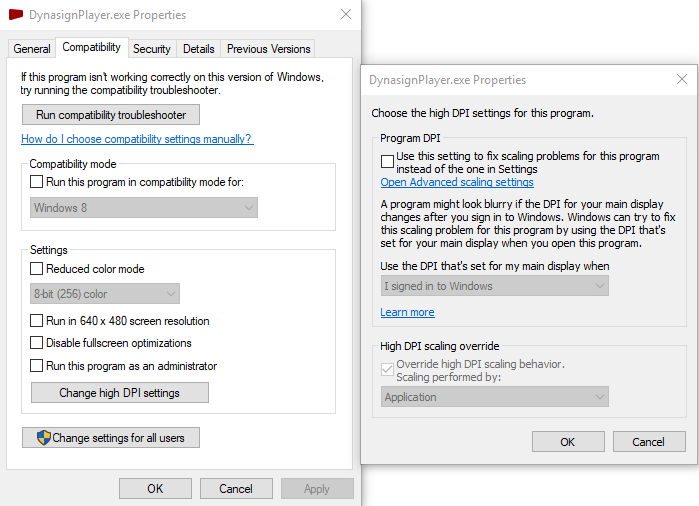Click the 'Choose the high DPI settings' heading text
The image size is (699, 506).
click(482, 113)
